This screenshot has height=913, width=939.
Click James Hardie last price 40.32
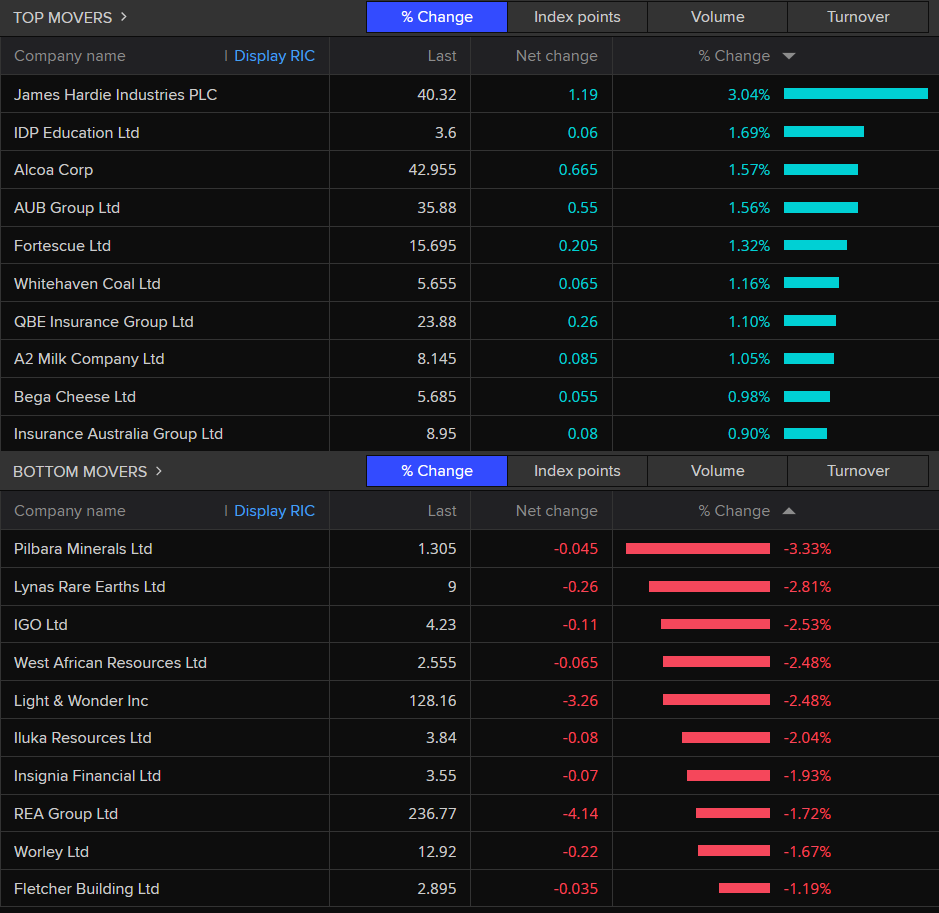click(437, 95)
